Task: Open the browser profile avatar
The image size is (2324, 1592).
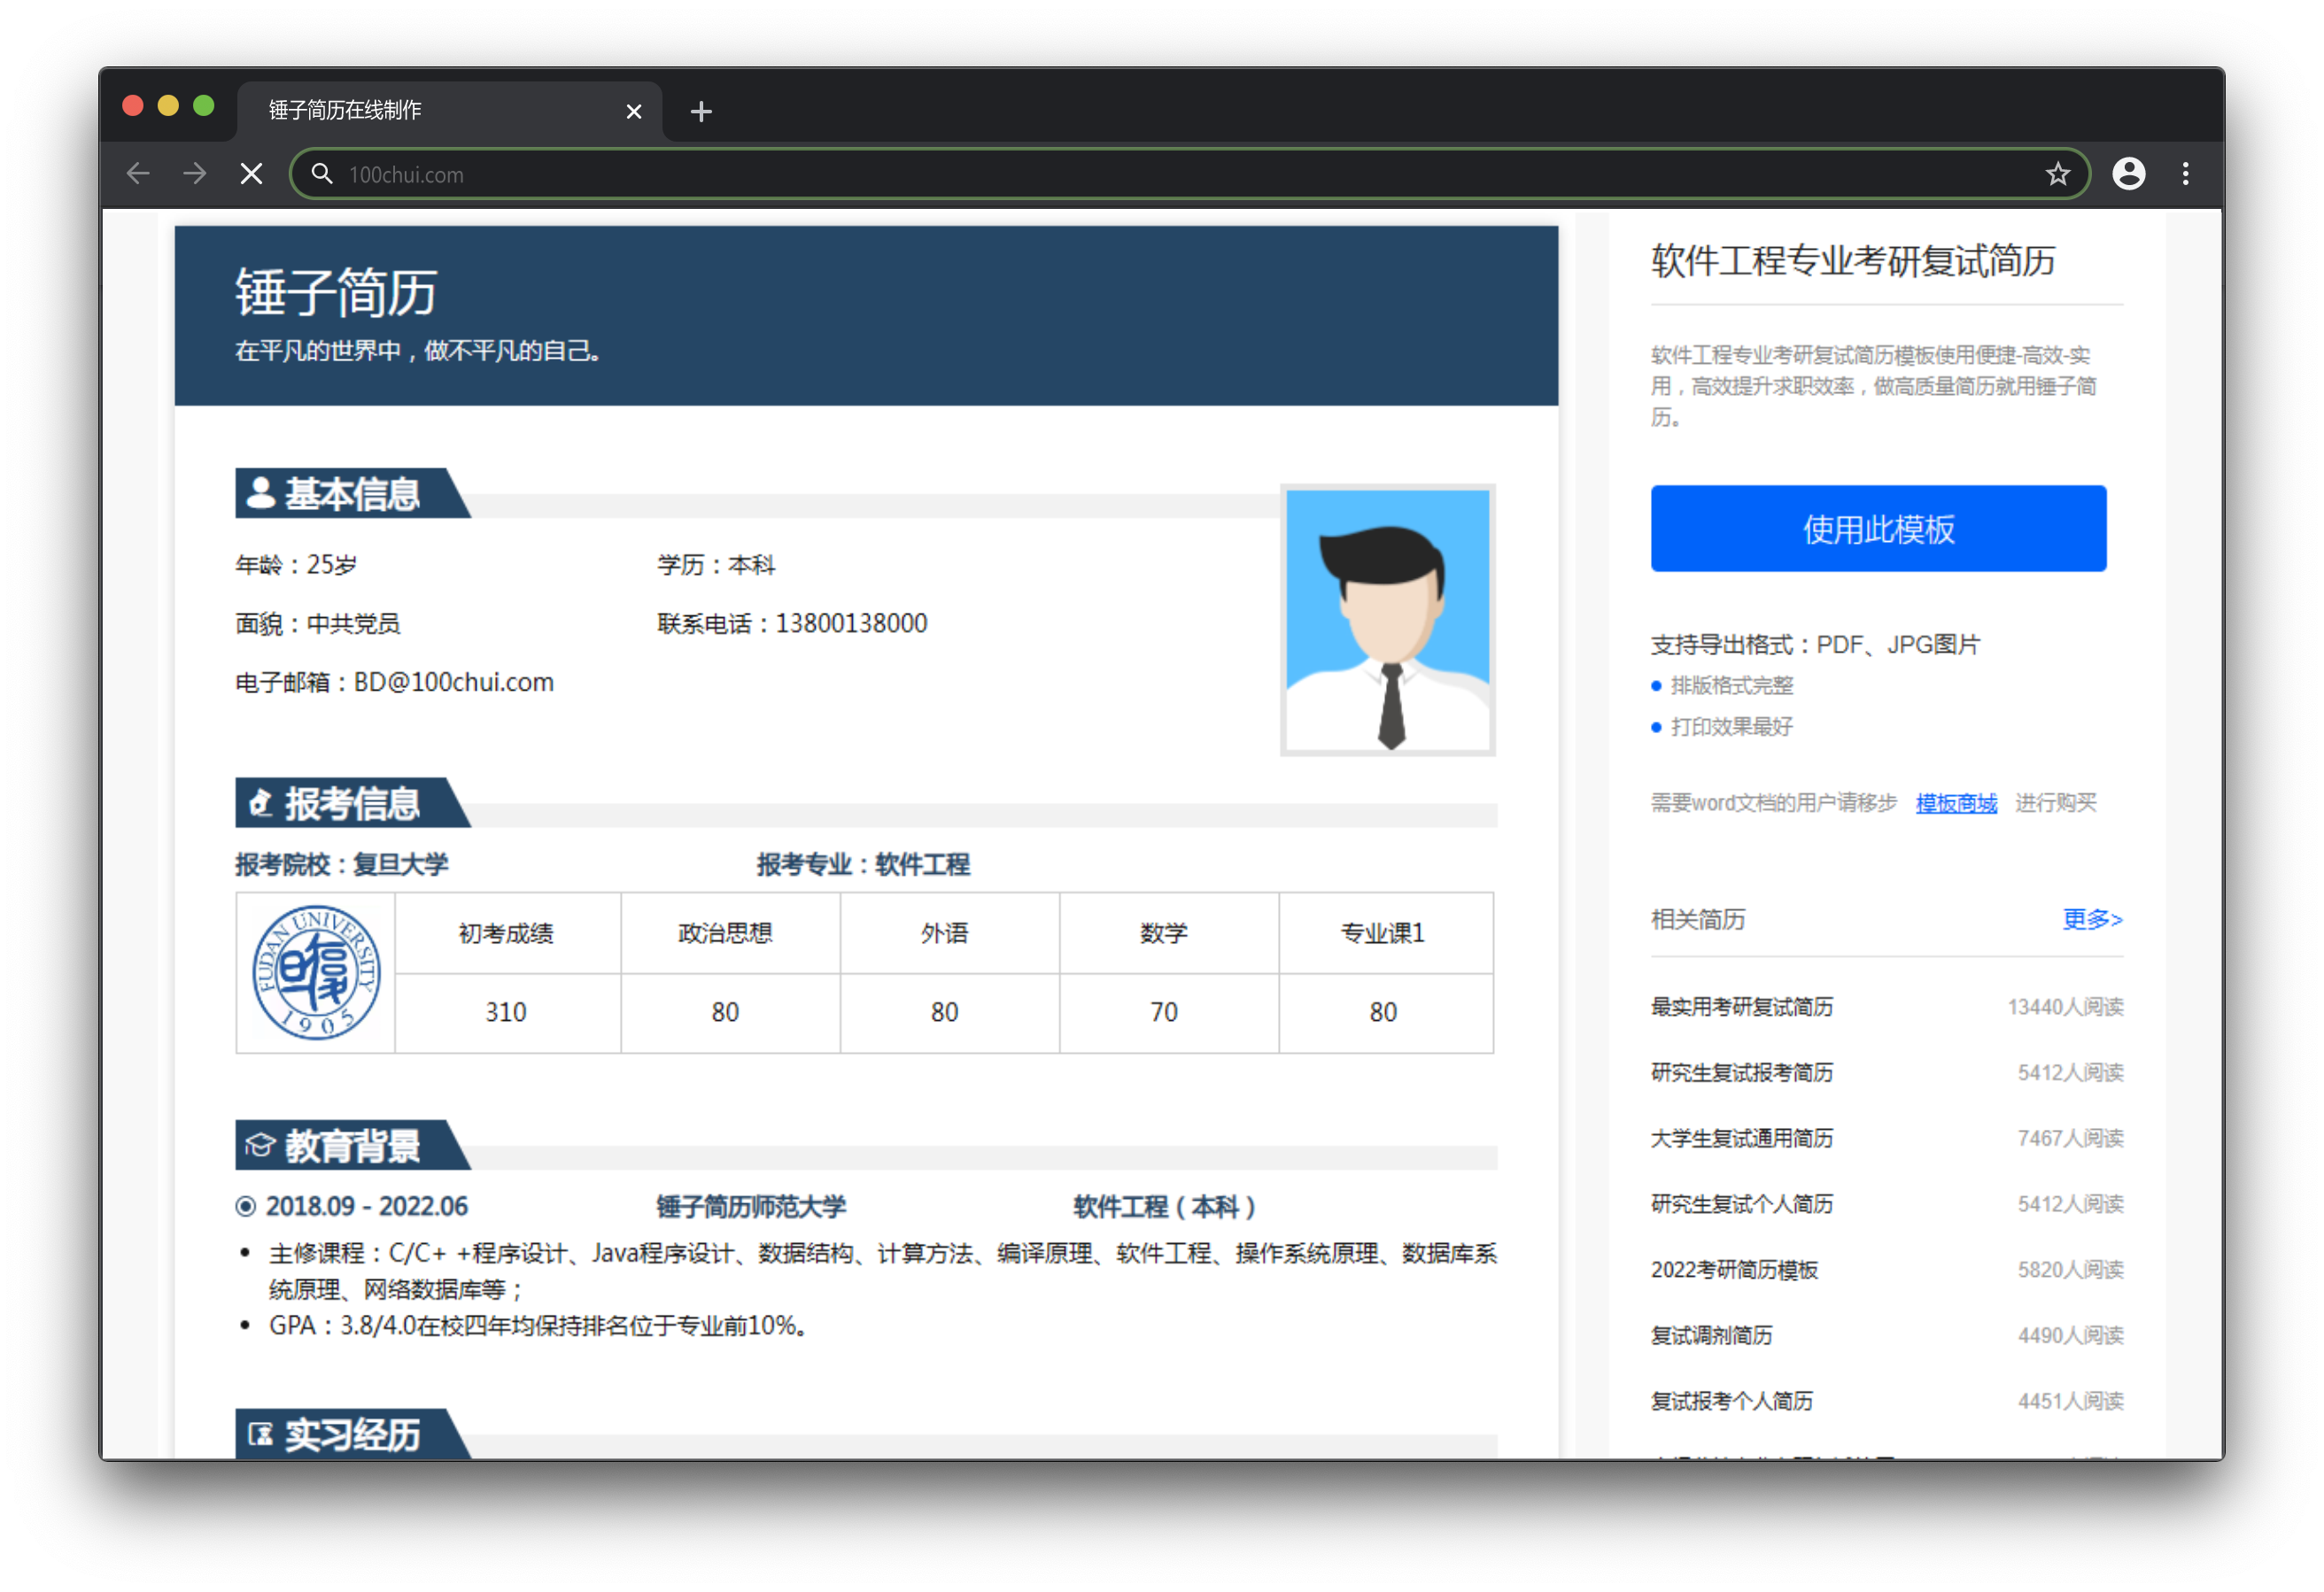Action: pos(2128,174)
